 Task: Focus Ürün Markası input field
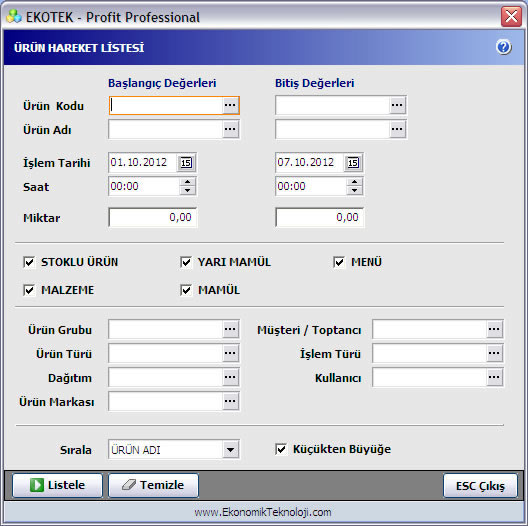tap(165, 401)
